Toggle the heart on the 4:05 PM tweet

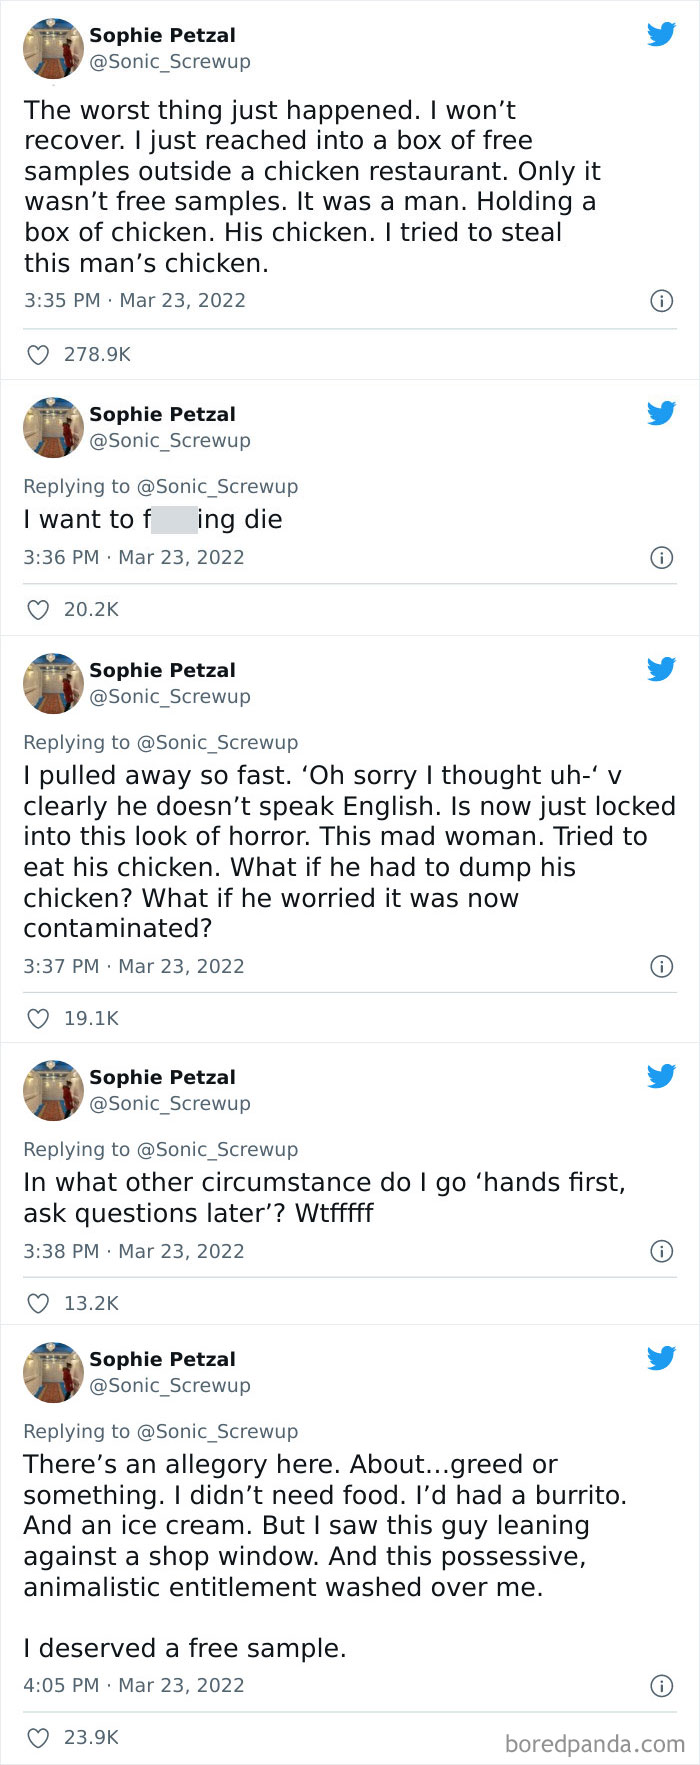tap(38, 1738)
